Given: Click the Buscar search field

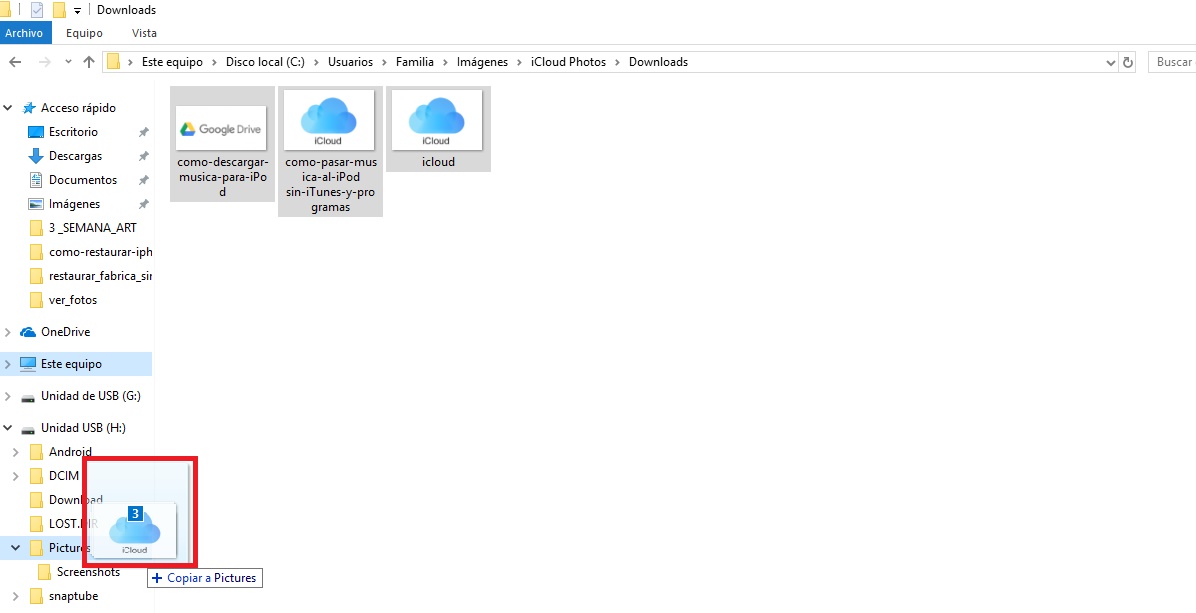Looking at the screenshot, I should 1172,63.
